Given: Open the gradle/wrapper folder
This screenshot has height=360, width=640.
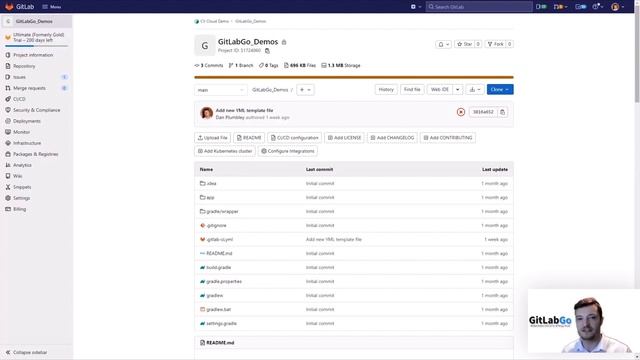Looking at the screenshot, I should click(222, 211).
